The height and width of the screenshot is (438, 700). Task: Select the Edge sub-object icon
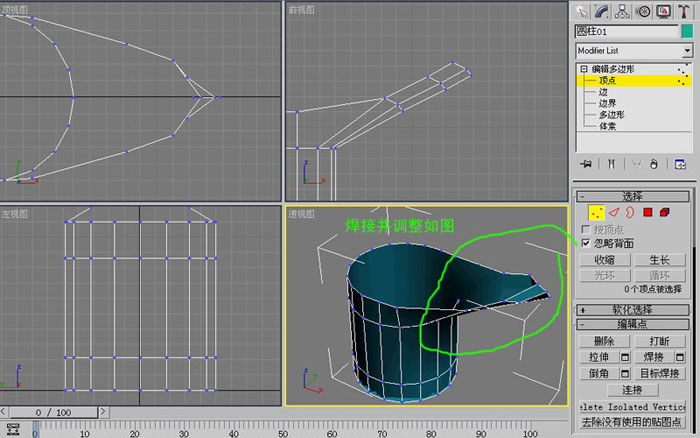tap(614, 213)
